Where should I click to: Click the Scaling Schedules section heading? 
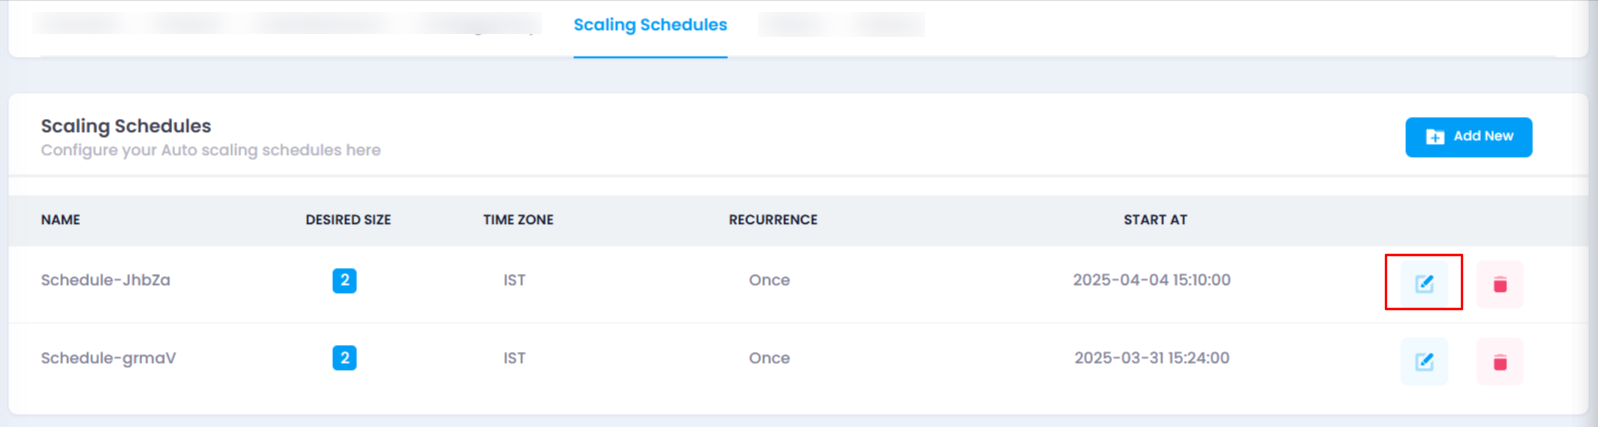[126, 126]
